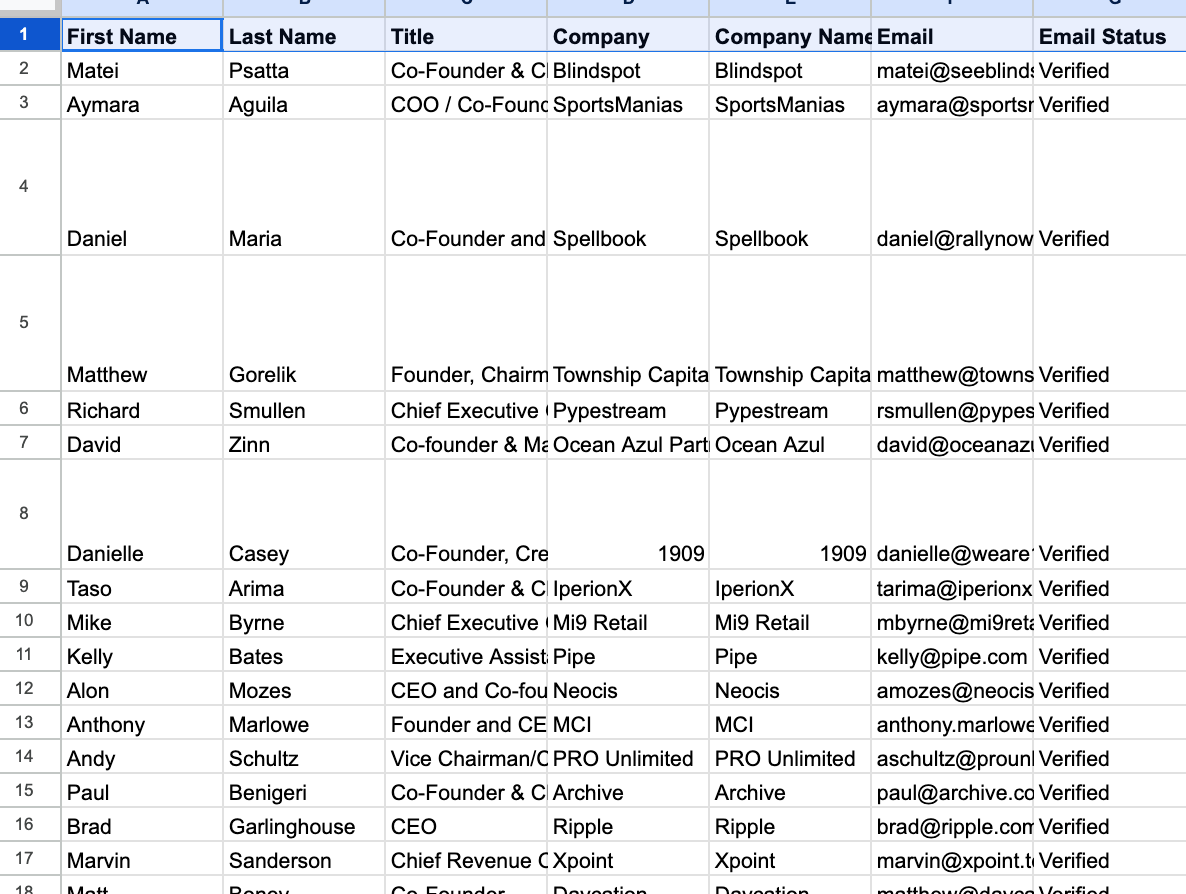Click the email cell starting 'rsmullen@pypes'

click(952, 409)
